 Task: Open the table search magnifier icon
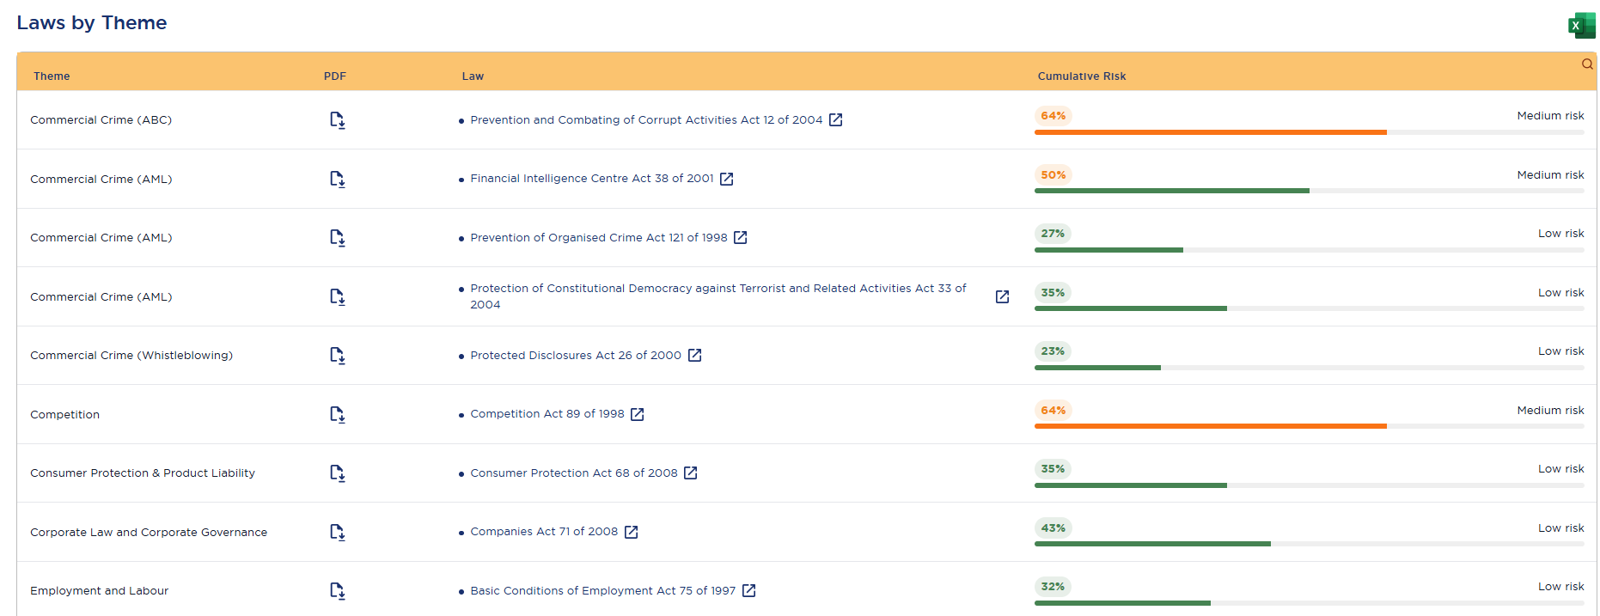[1587, 64]
